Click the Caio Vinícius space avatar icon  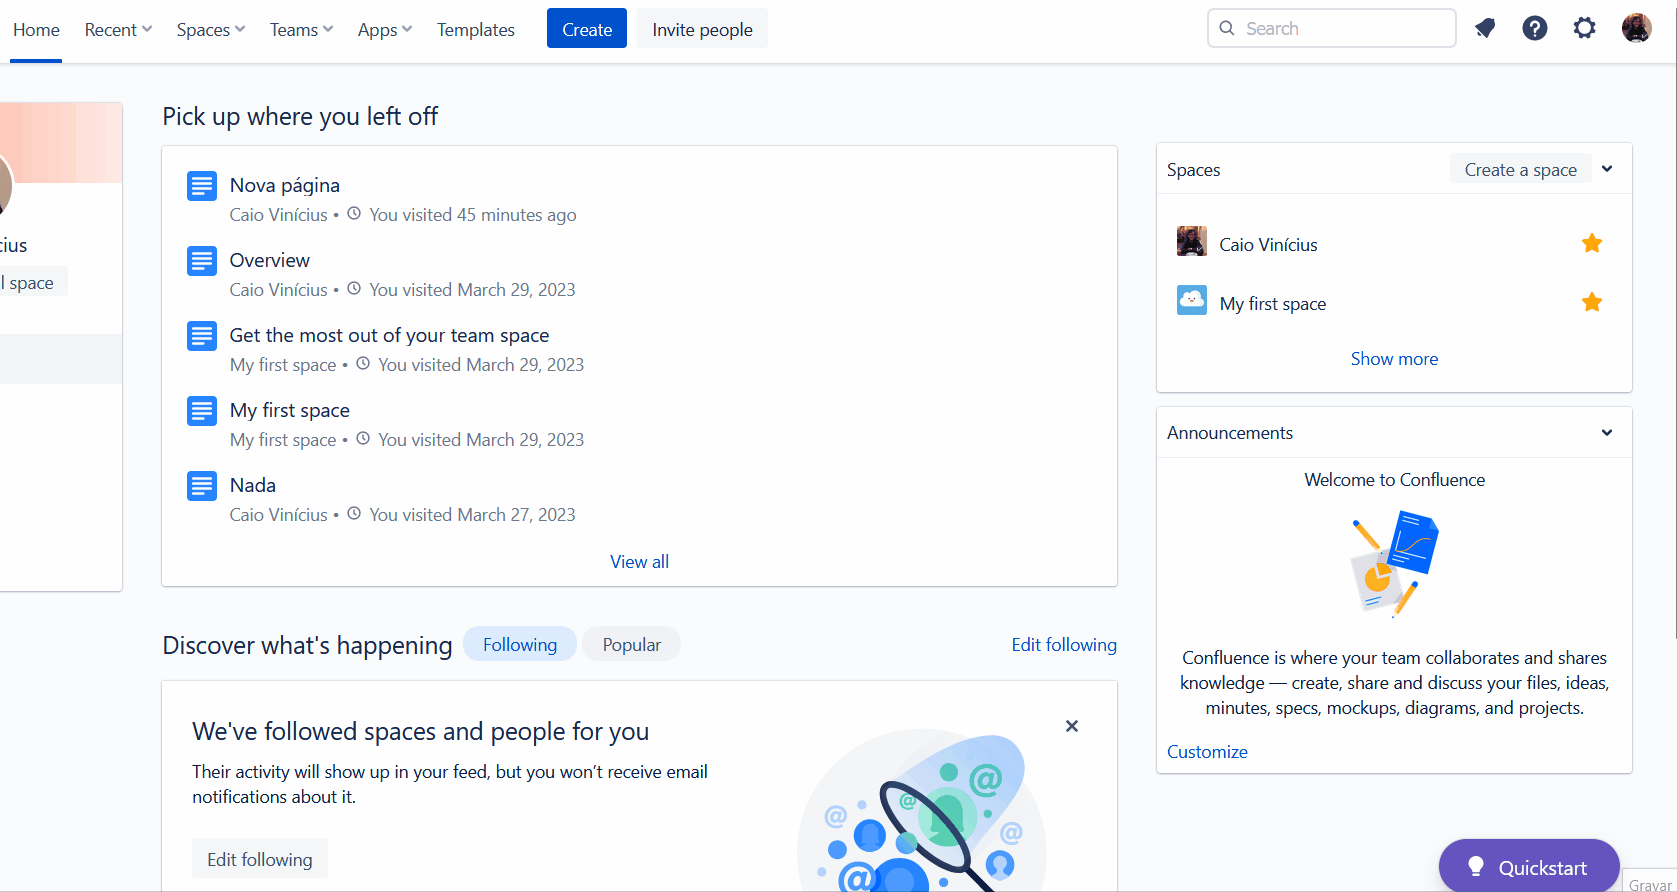(x=1192, y=241)
